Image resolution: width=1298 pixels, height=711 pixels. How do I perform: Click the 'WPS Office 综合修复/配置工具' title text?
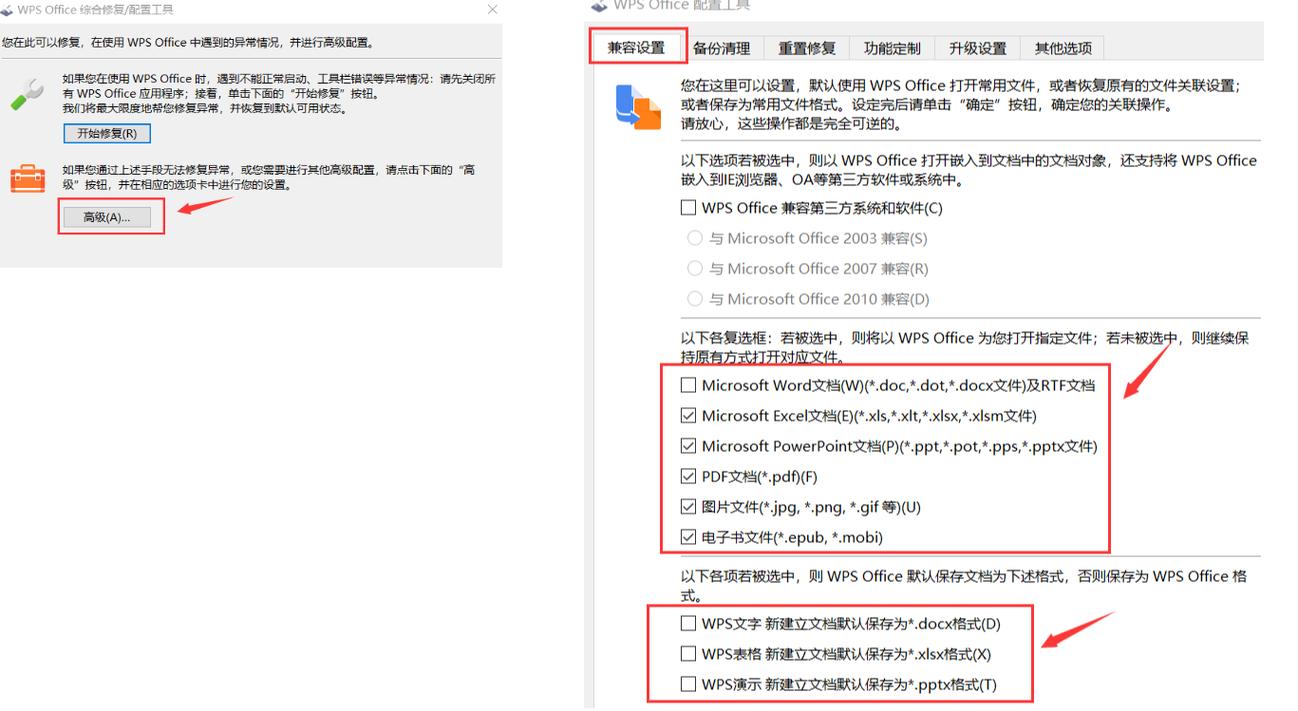(96, 10)
